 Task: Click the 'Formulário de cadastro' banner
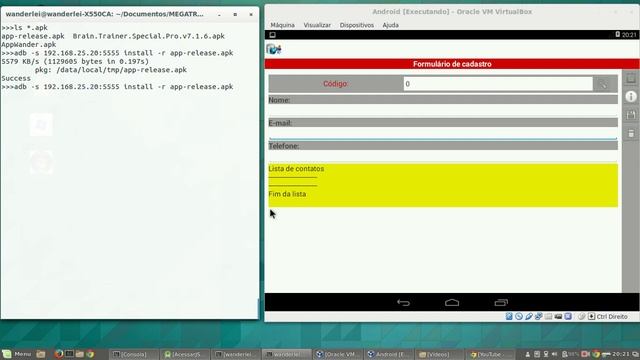pyautogui.click(x=452, y=64)
